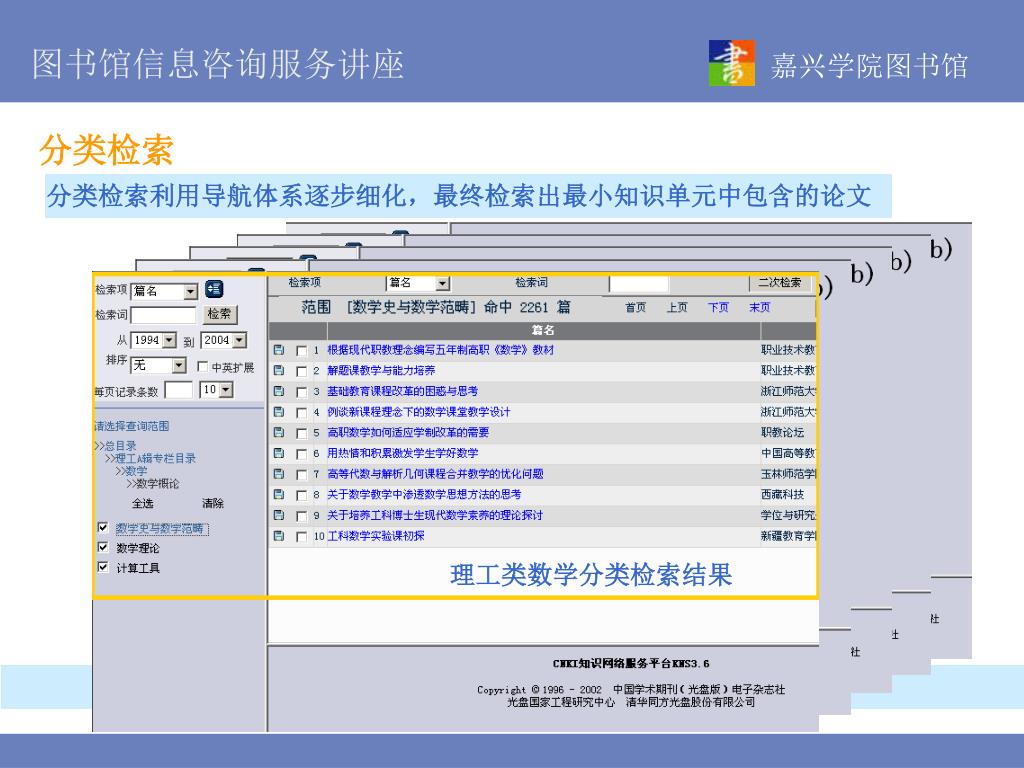Open document icon for row 10 工科数学实验课

pyautogui.click(x=279, y=536)
